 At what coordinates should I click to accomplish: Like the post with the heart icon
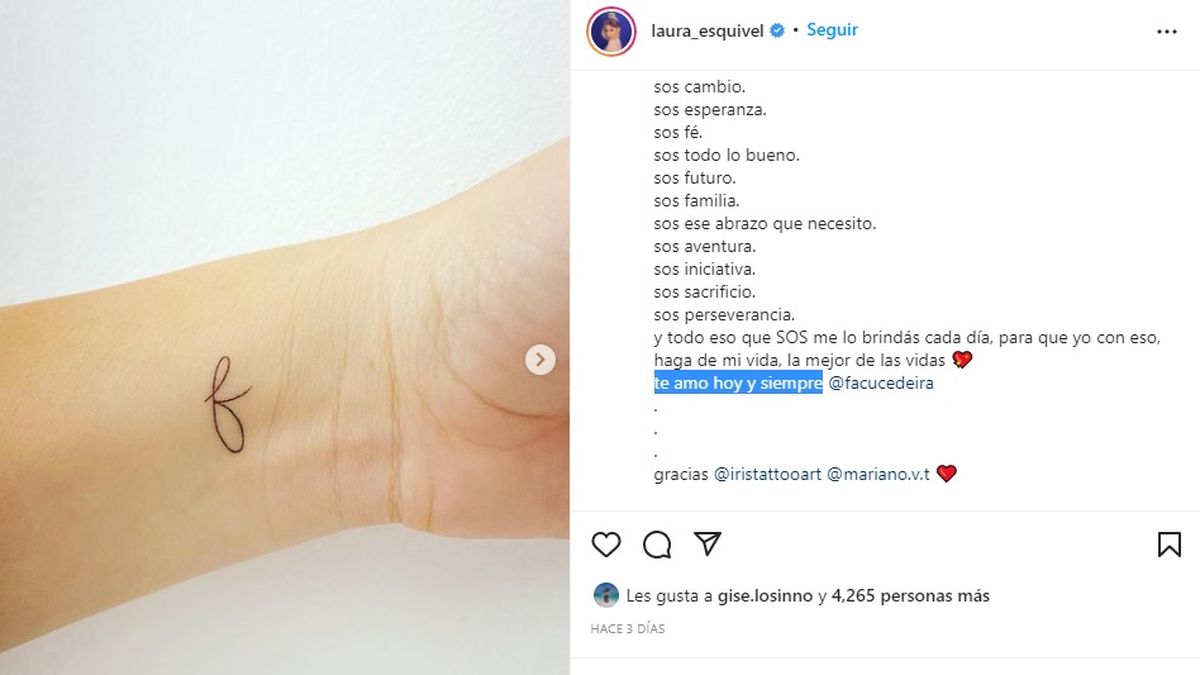(x=606, y=544)
